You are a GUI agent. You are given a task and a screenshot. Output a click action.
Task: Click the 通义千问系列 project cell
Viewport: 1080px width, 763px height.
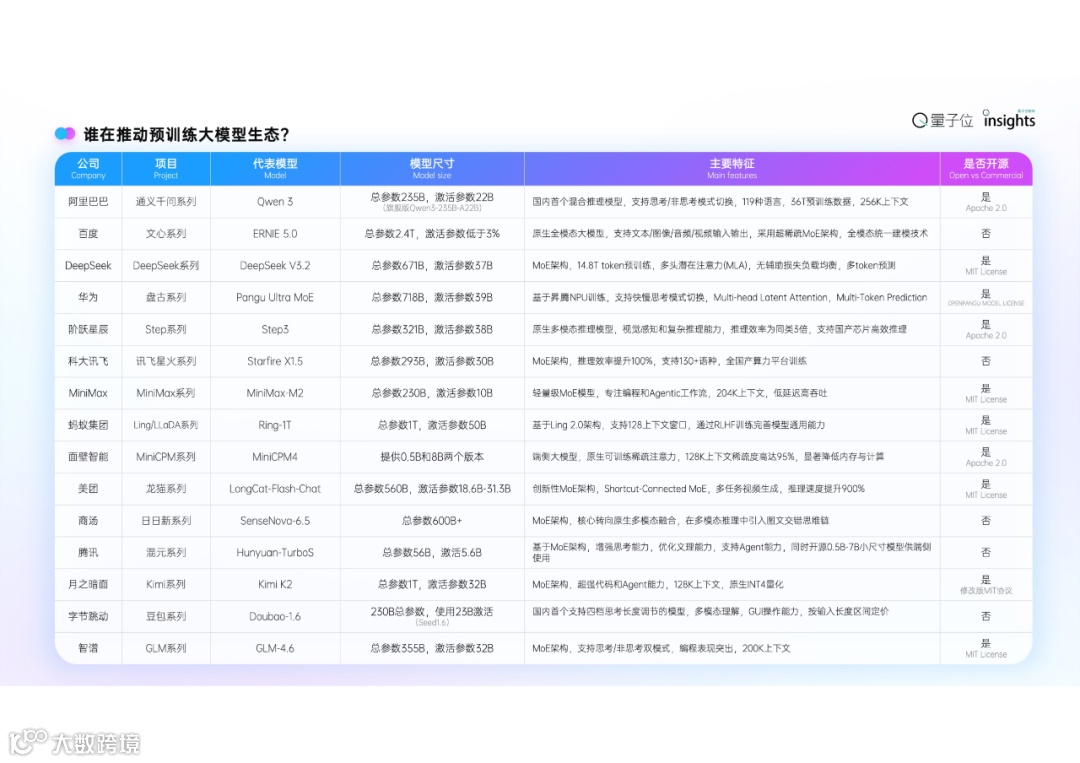point(166,202)
